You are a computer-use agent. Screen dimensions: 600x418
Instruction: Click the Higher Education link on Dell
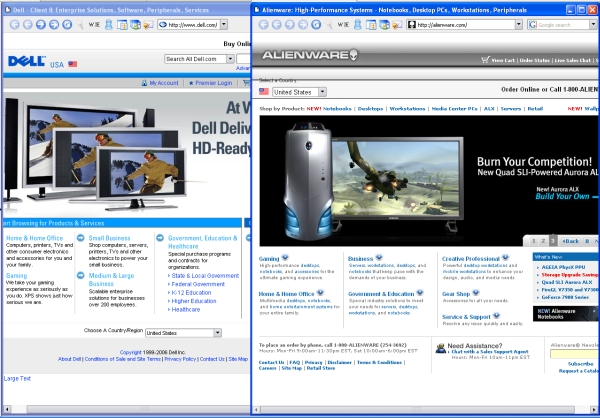point(193,301)
